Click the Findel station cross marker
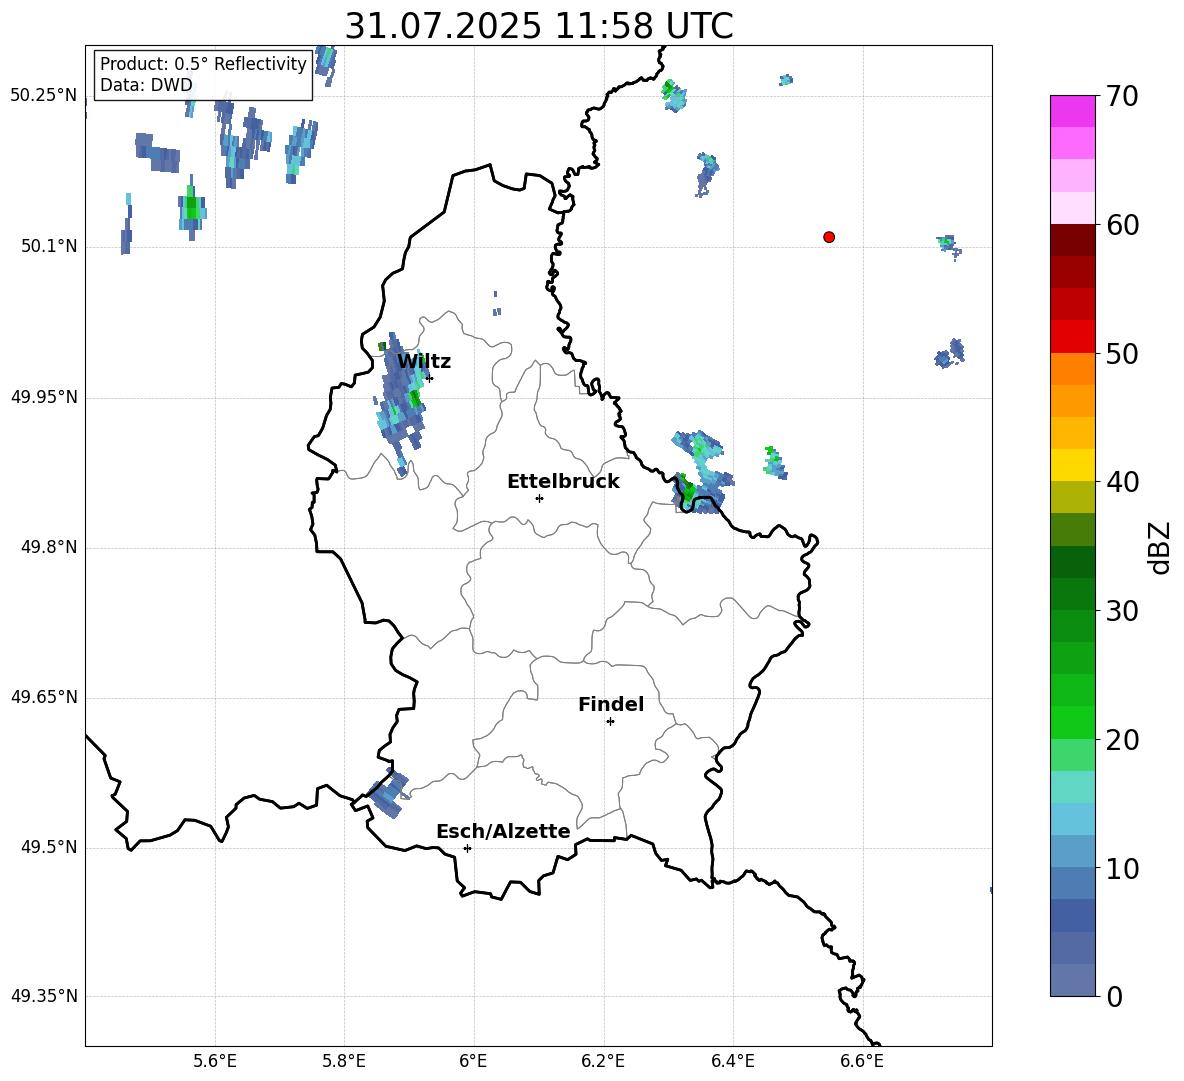 pos(610,722)
